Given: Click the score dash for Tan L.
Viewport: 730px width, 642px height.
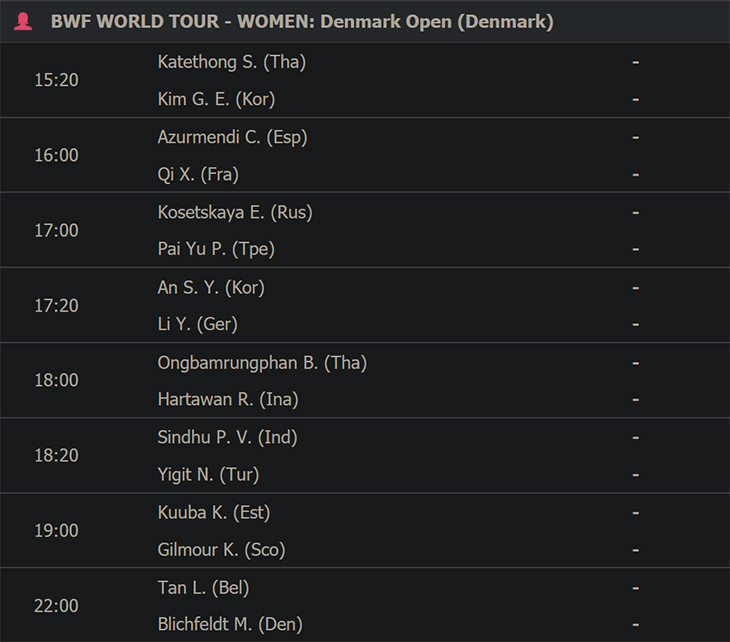Looking at the screenshot, I should tap(635, 588).
